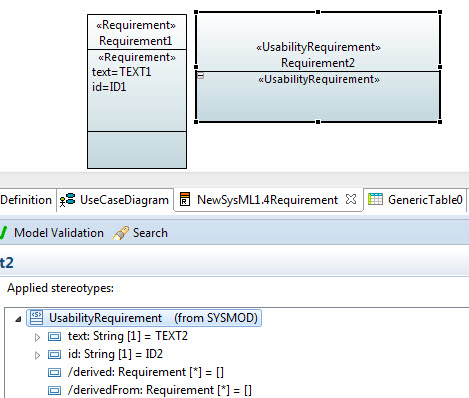This screenshot has height=398, width=469.
Task: Collapse the UsabilityRequirement stereotype tree node
Action: [x=18, y=319]
